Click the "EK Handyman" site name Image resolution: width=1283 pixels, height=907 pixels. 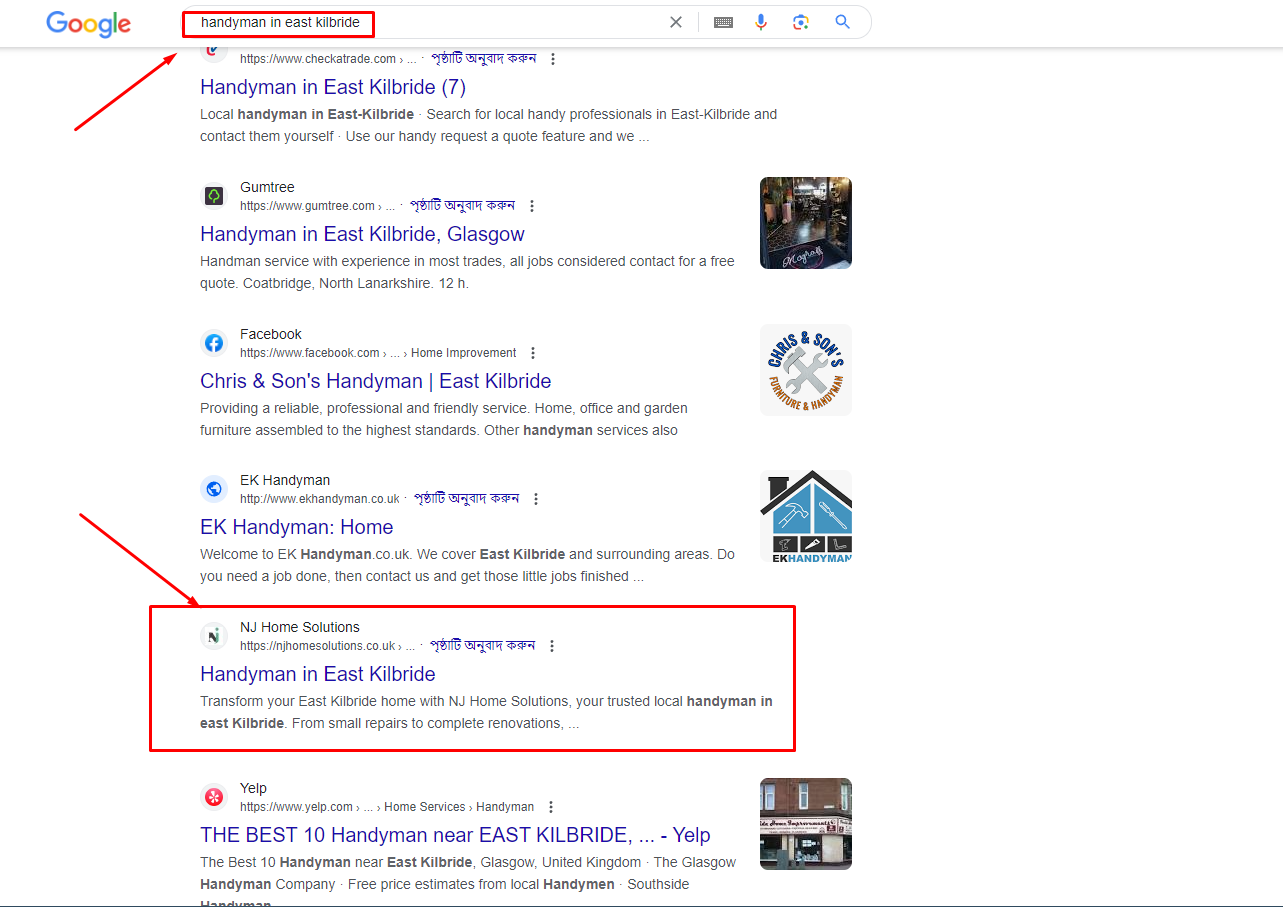point(285,480)
